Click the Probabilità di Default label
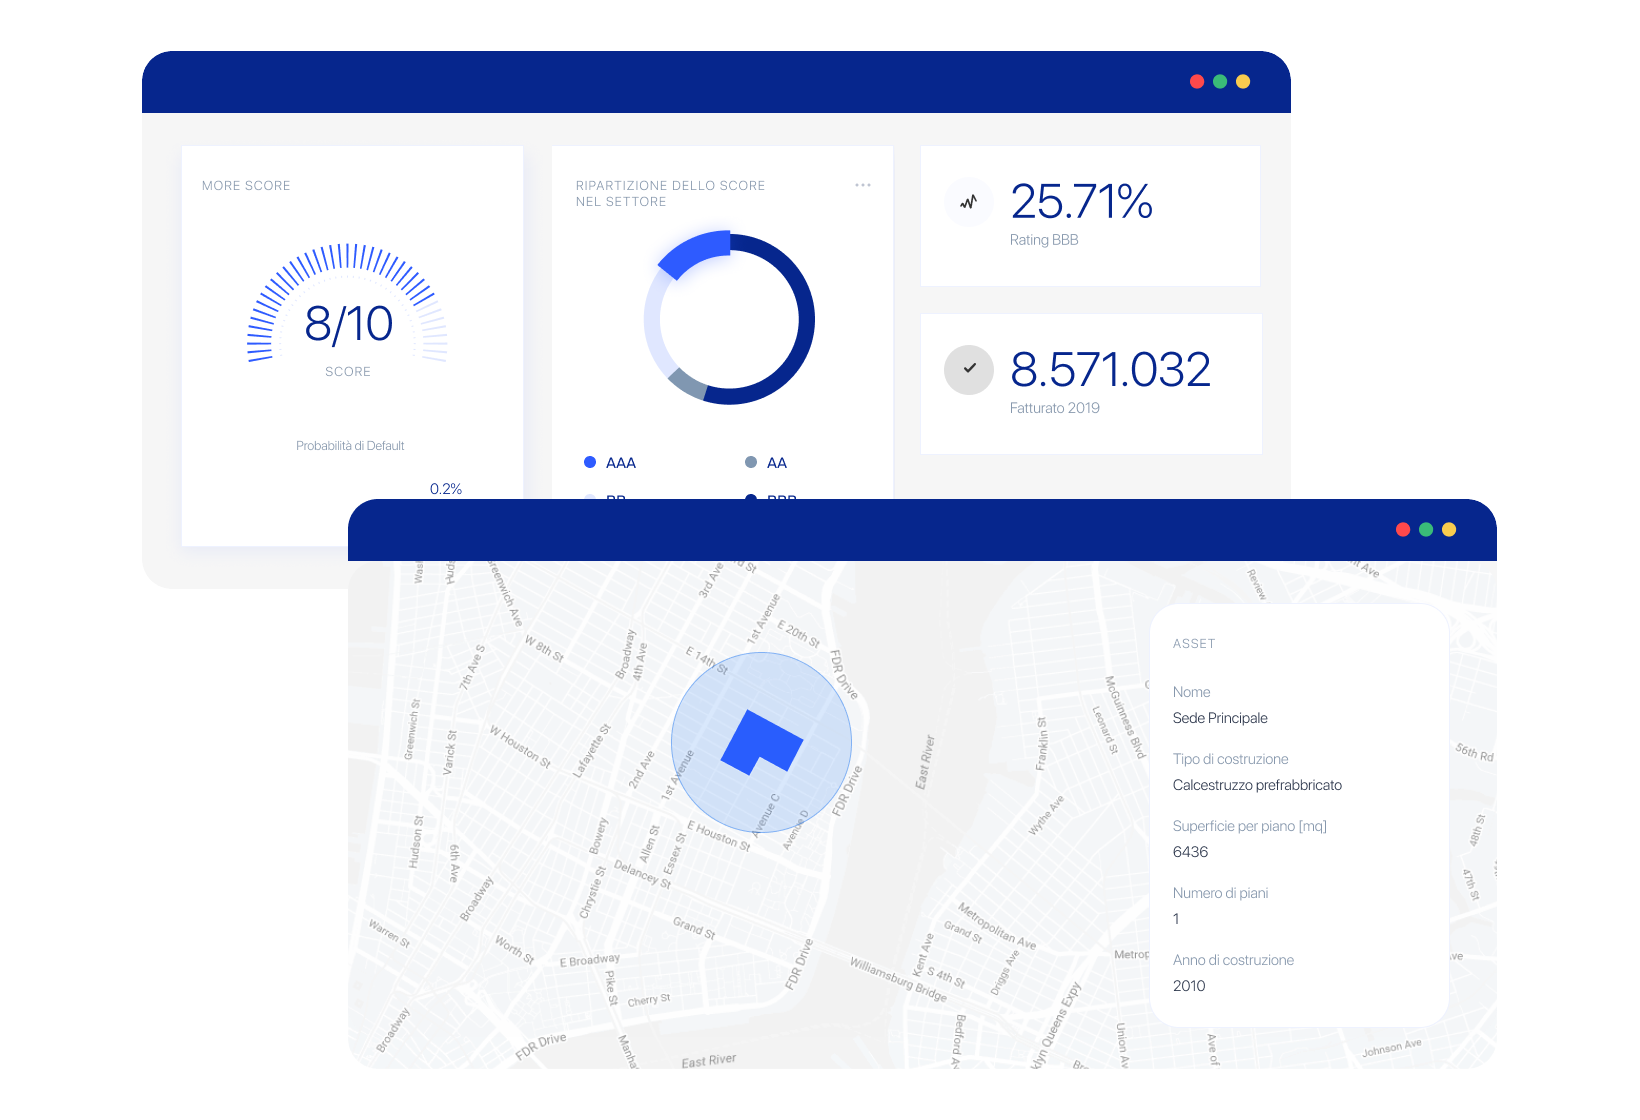Image resolution: width=1640 pixels, height=1120 pixels. pyautogui.click(x=350, y=446)
